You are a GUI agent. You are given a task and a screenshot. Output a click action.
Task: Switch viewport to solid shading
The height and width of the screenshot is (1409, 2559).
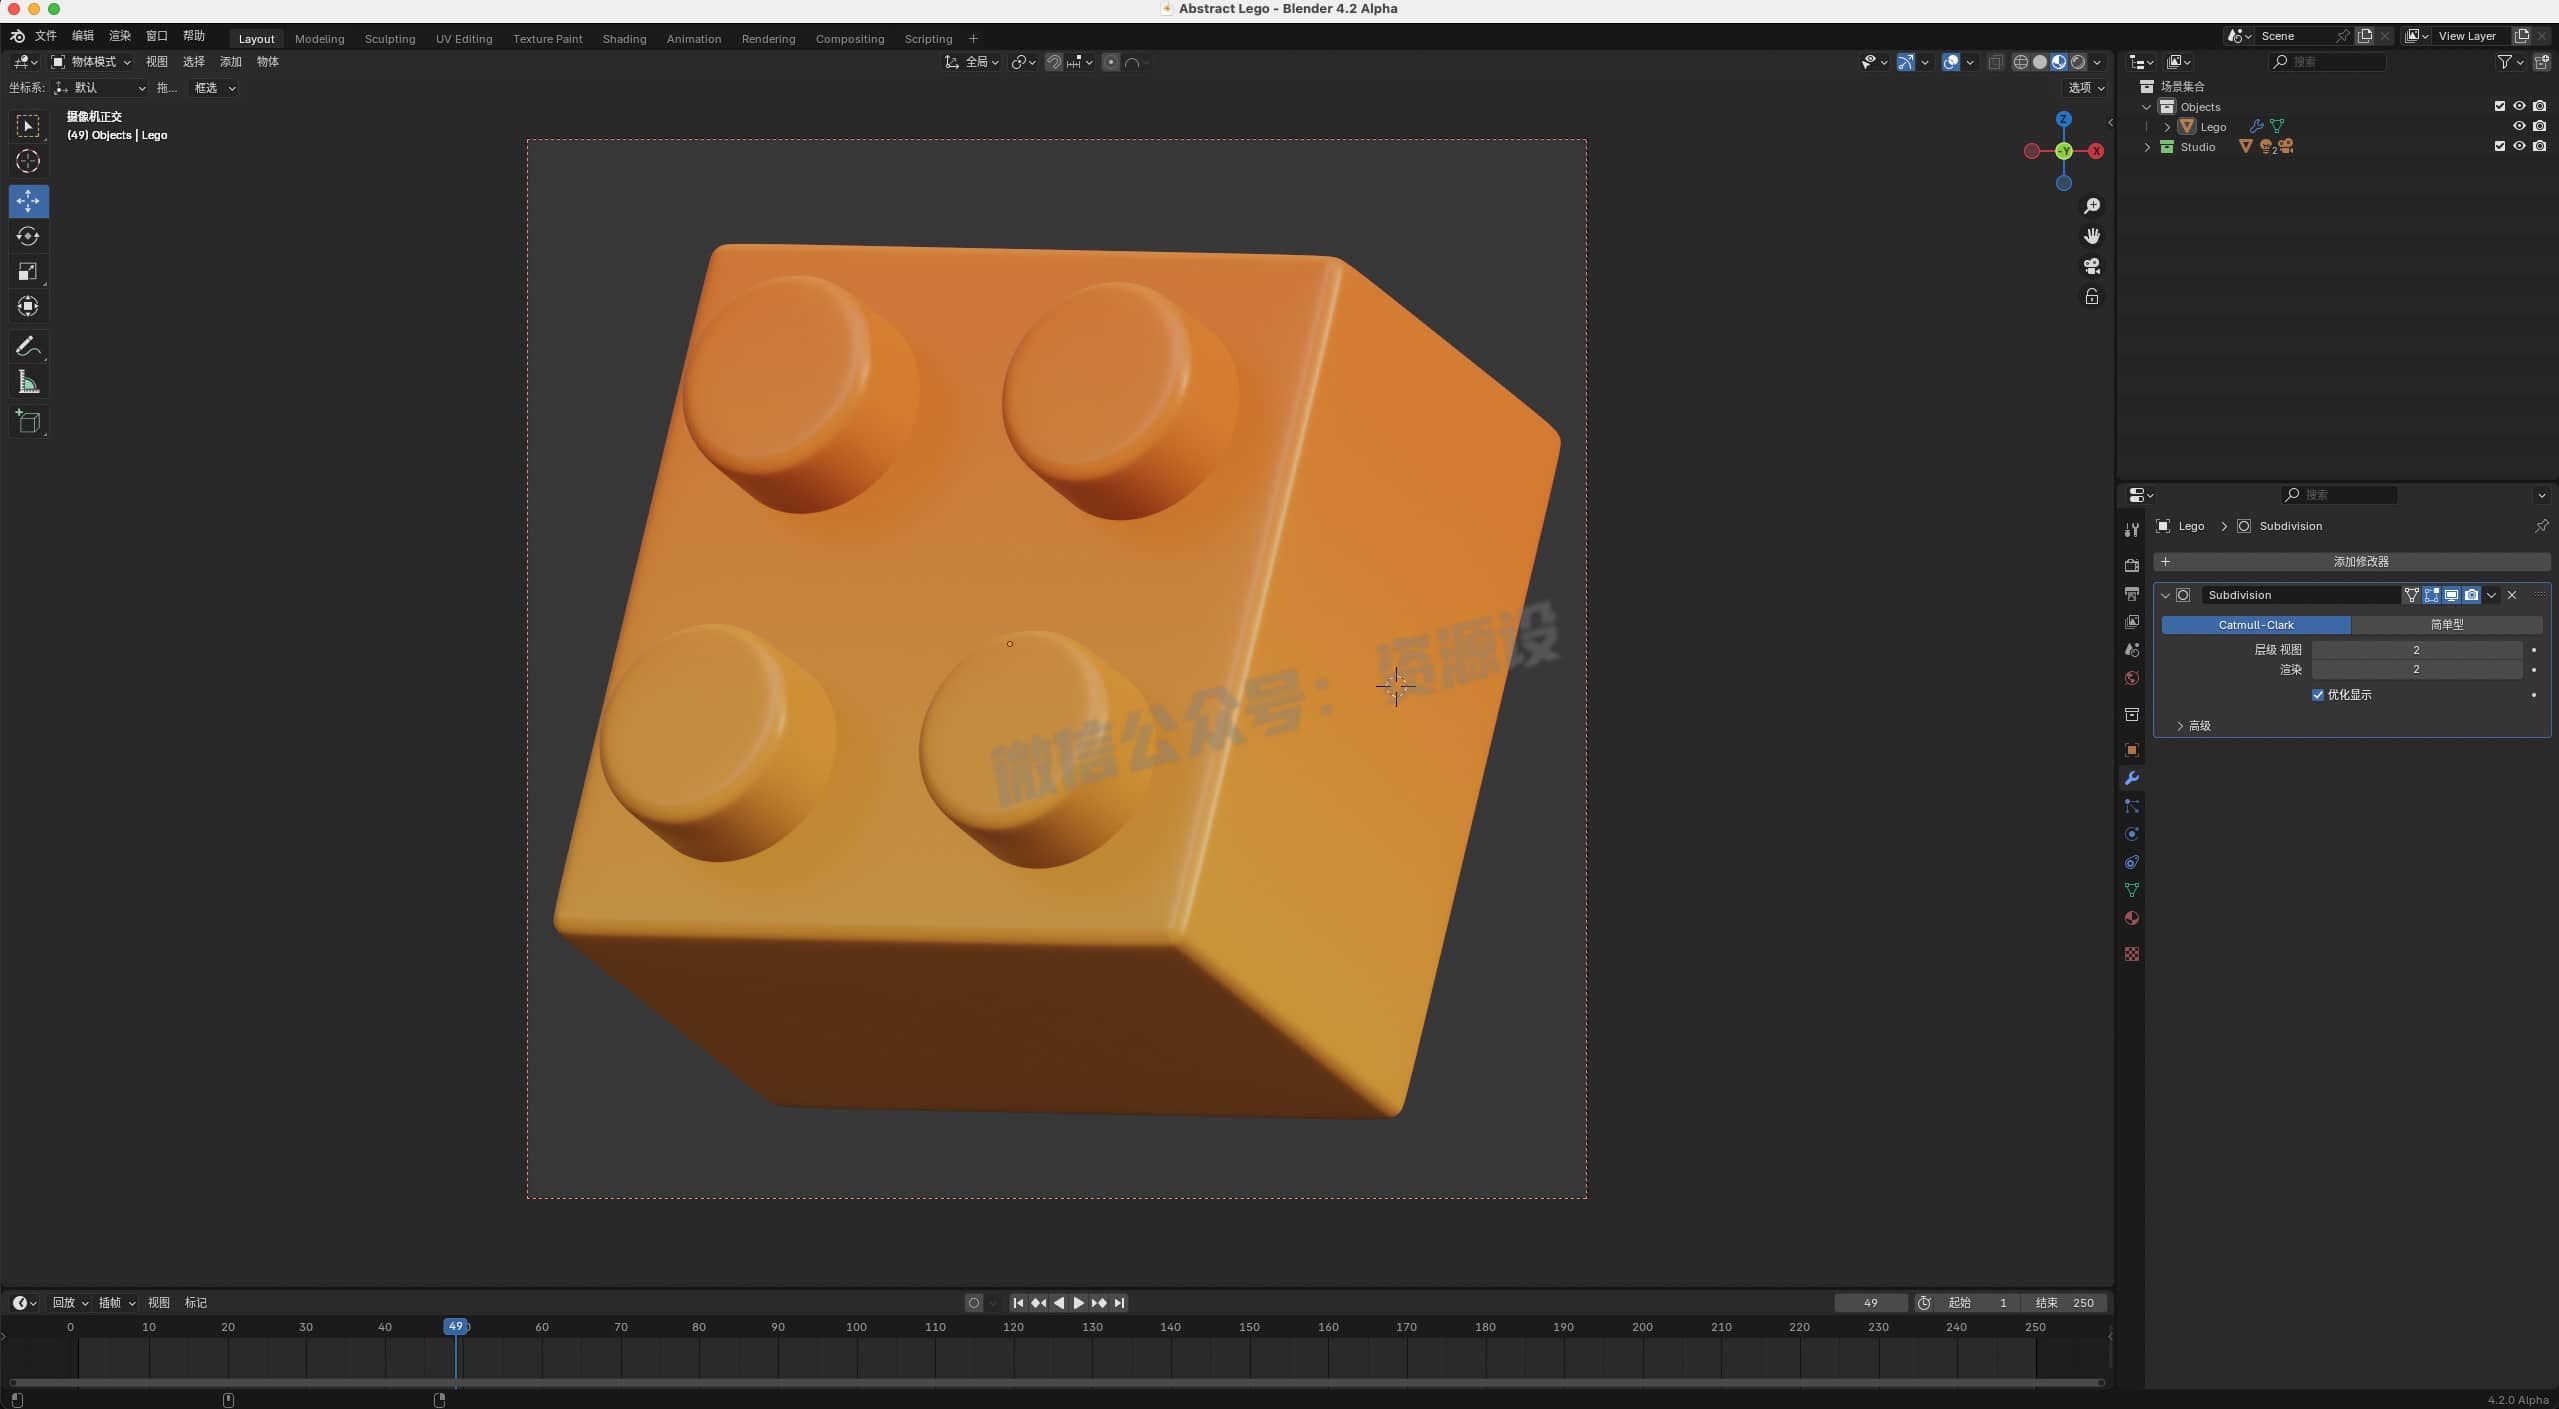point(2040,62)
